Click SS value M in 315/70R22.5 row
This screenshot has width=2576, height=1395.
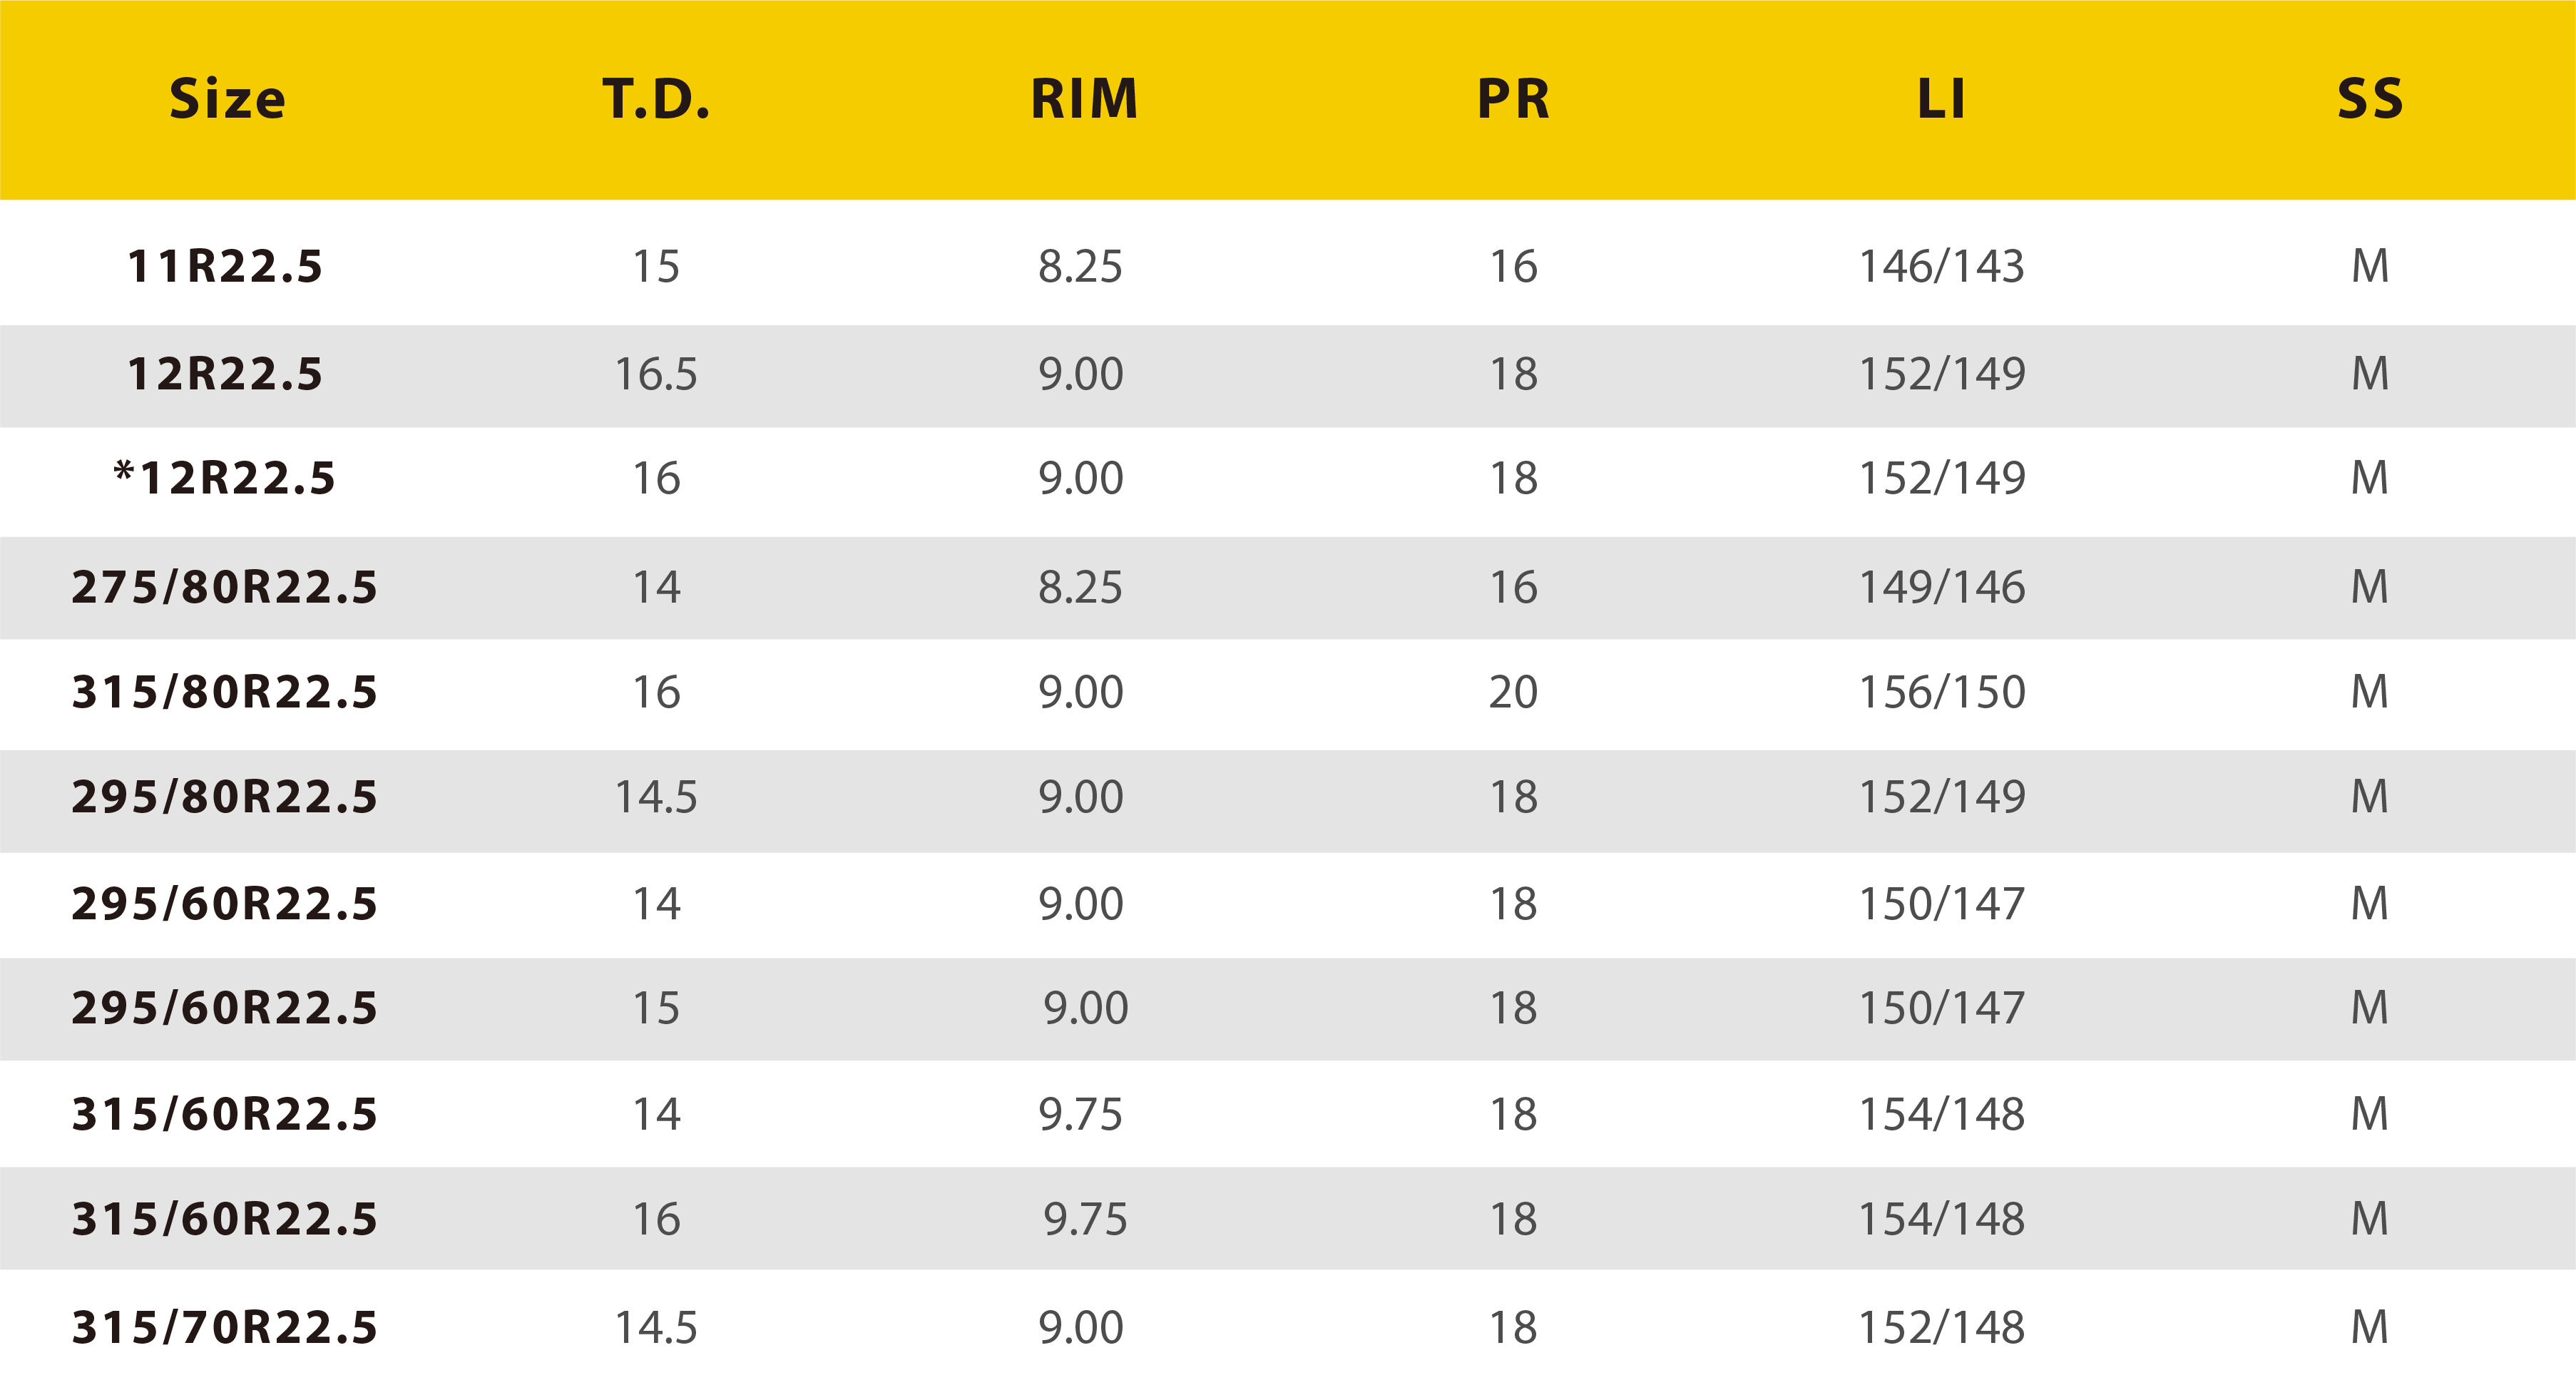(x=2369, y=1327)
